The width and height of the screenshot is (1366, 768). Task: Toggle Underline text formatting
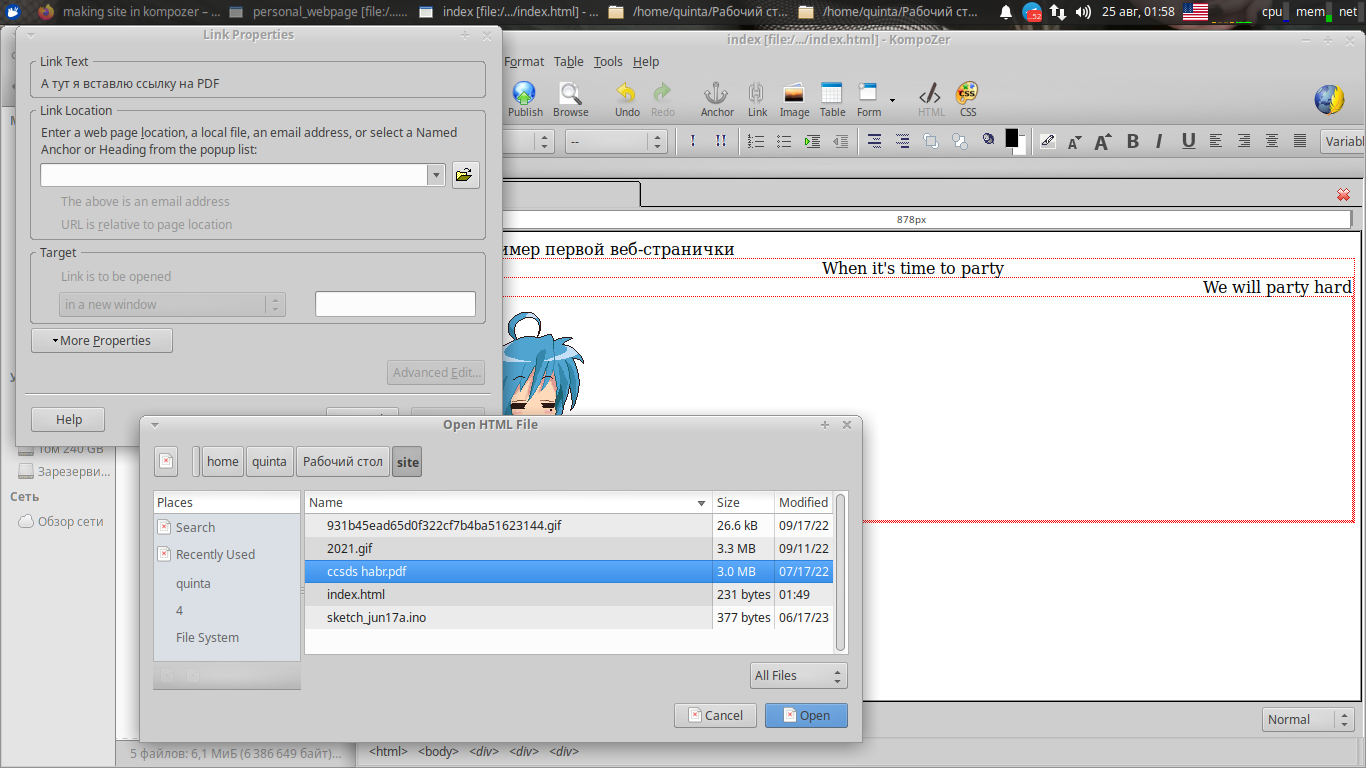point(1188,142)
